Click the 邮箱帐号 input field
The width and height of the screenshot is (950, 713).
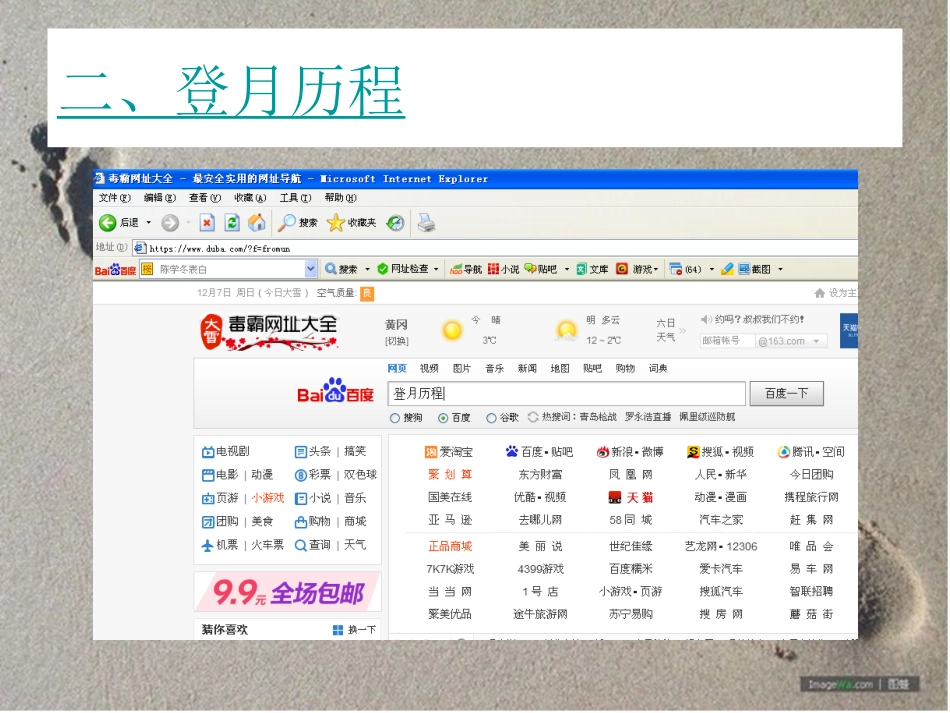point(727,341)
